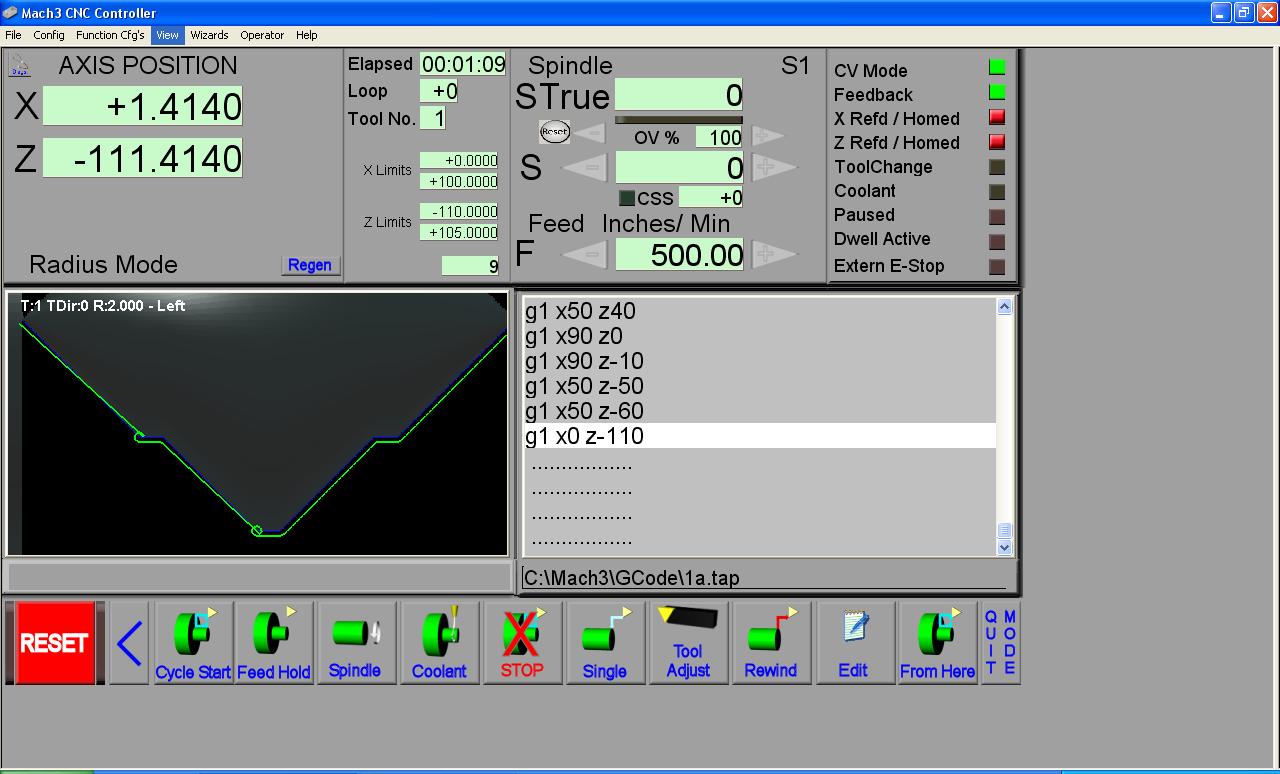The image size is (1280, 774).
Task: Toggle the CV Mode LED indicator
Action: (996, 68)
